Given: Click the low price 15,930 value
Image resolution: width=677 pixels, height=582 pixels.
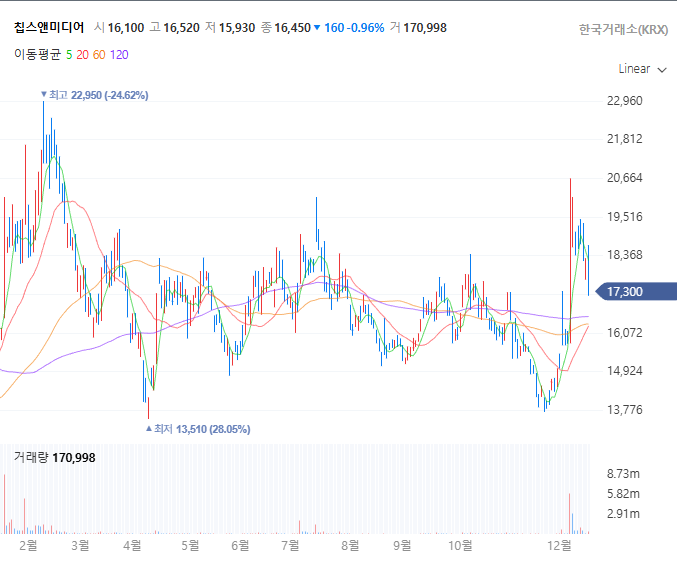Looking at the screenshot, I should [x=237, y=28].
